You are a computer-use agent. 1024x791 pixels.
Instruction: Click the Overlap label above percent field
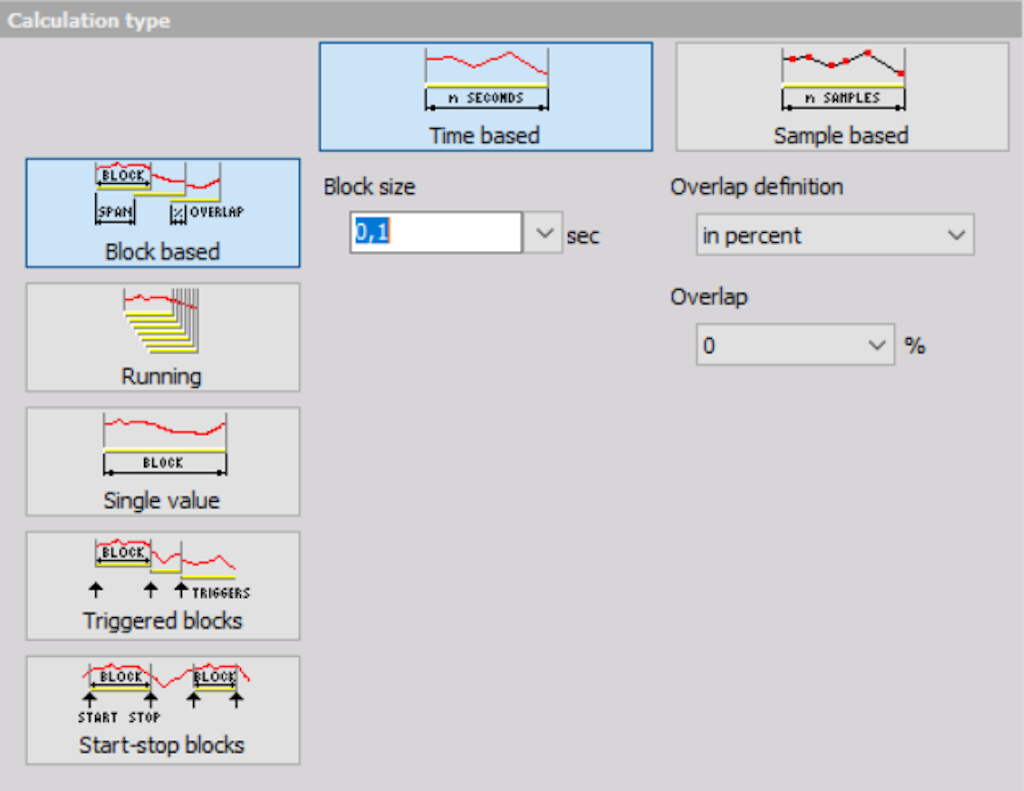pos(709,297)
